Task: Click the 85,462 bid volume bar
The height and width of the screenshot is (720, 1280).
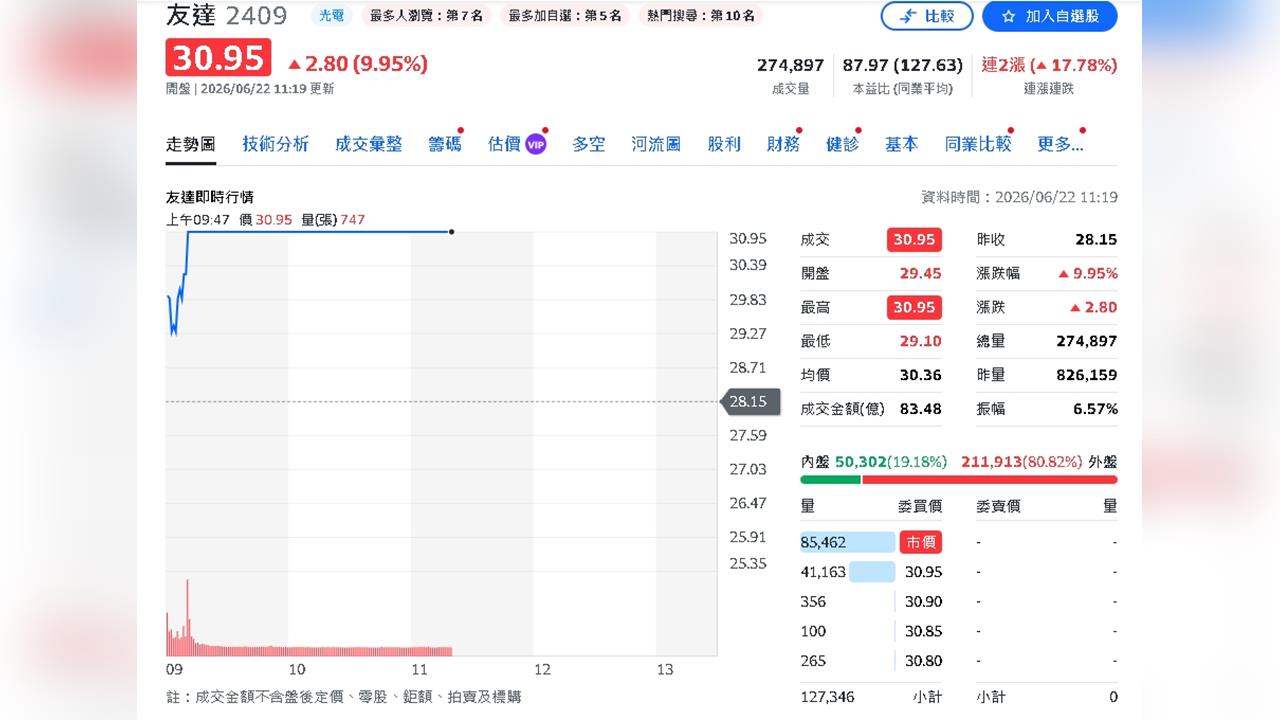Action: [848, 542]
